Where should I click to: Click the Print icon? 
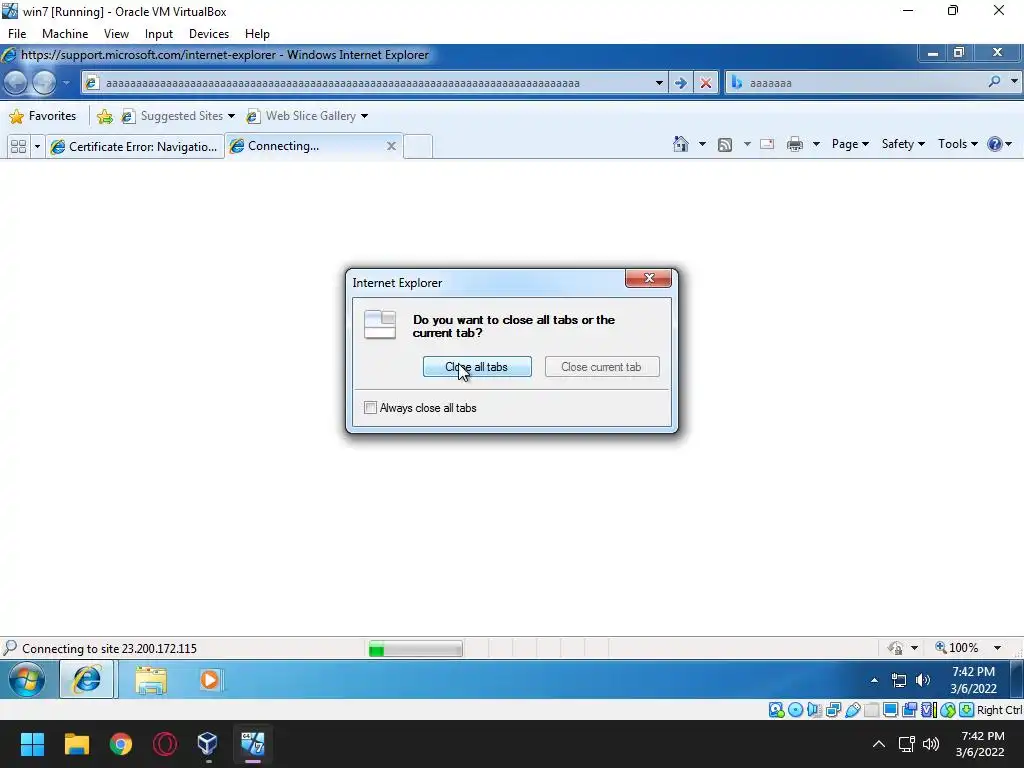(795, 144)
